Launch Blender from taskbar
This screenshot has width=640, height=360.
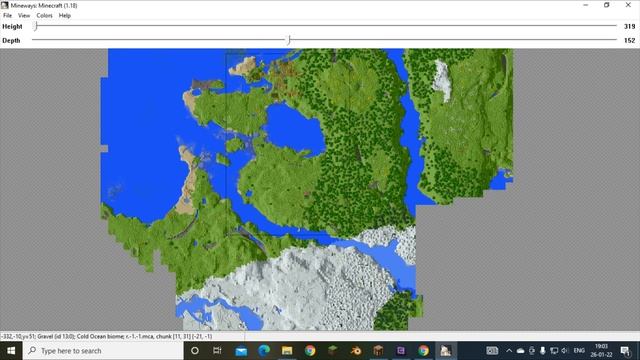pyautogui.click(x=356, y=351)
